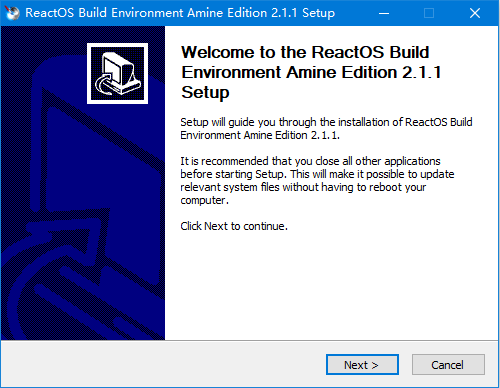Click the 'Click Next to continue.' text
Viewport: 500px width, 388px height.
[x=234, y=226]
